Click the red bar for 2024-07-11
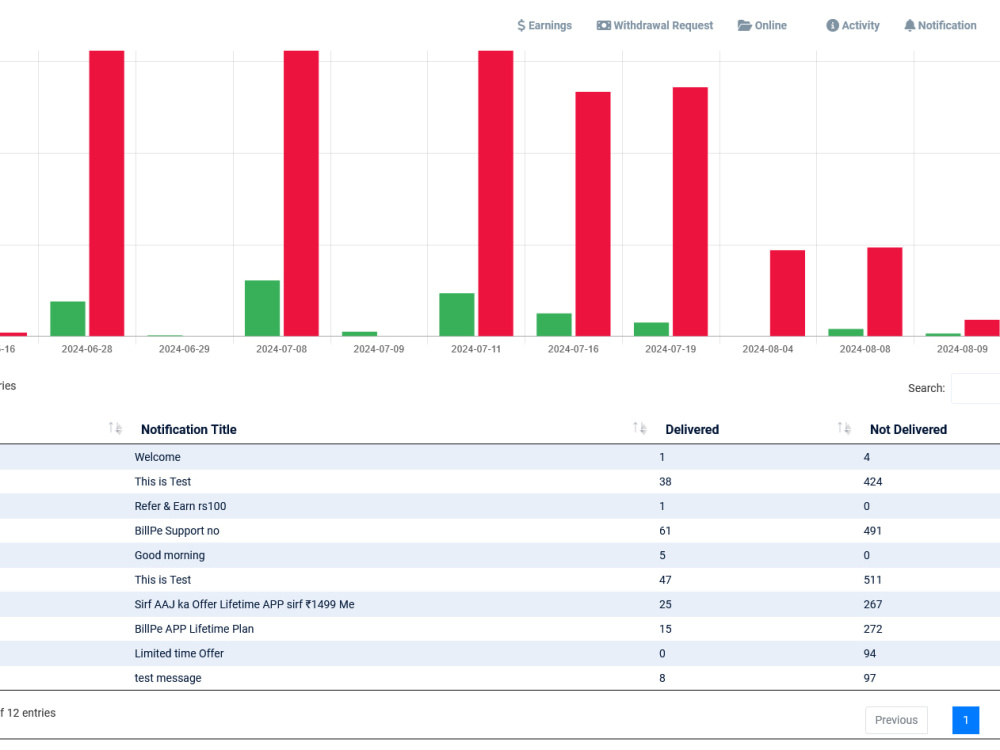 [496, 193]
